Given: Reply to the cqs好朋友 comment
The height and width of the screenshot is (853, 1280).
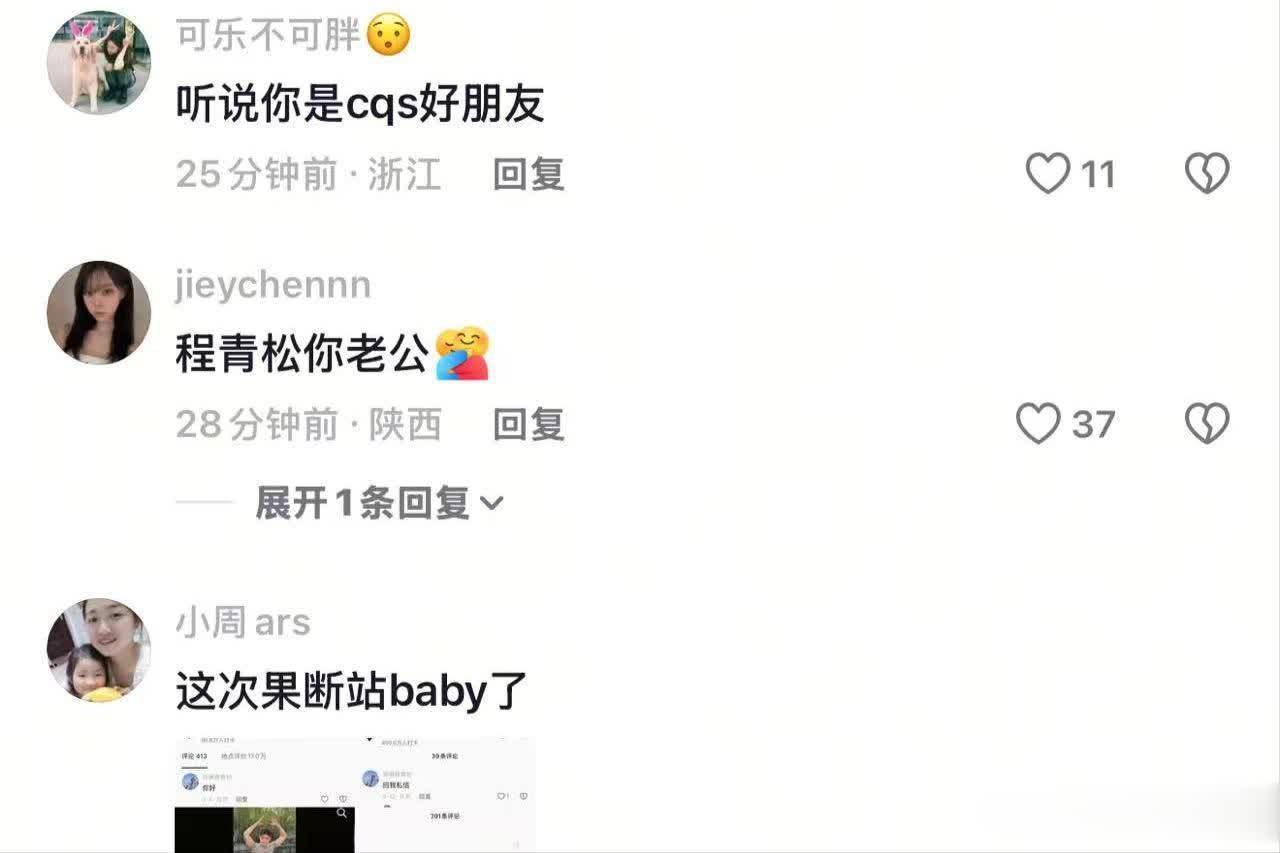Looking at the screenshot, I should click(529, 175).
